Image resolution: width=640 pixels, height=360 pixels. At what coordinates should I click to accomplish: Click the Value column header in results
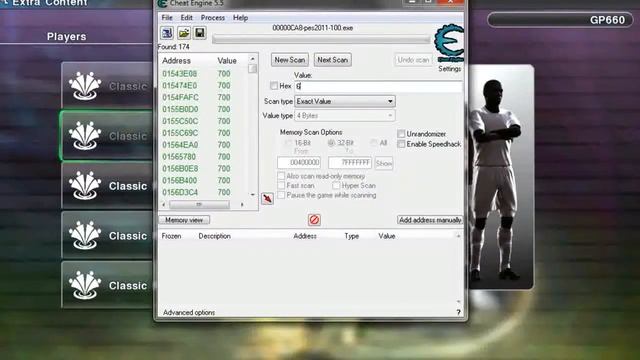coord(227,60)
